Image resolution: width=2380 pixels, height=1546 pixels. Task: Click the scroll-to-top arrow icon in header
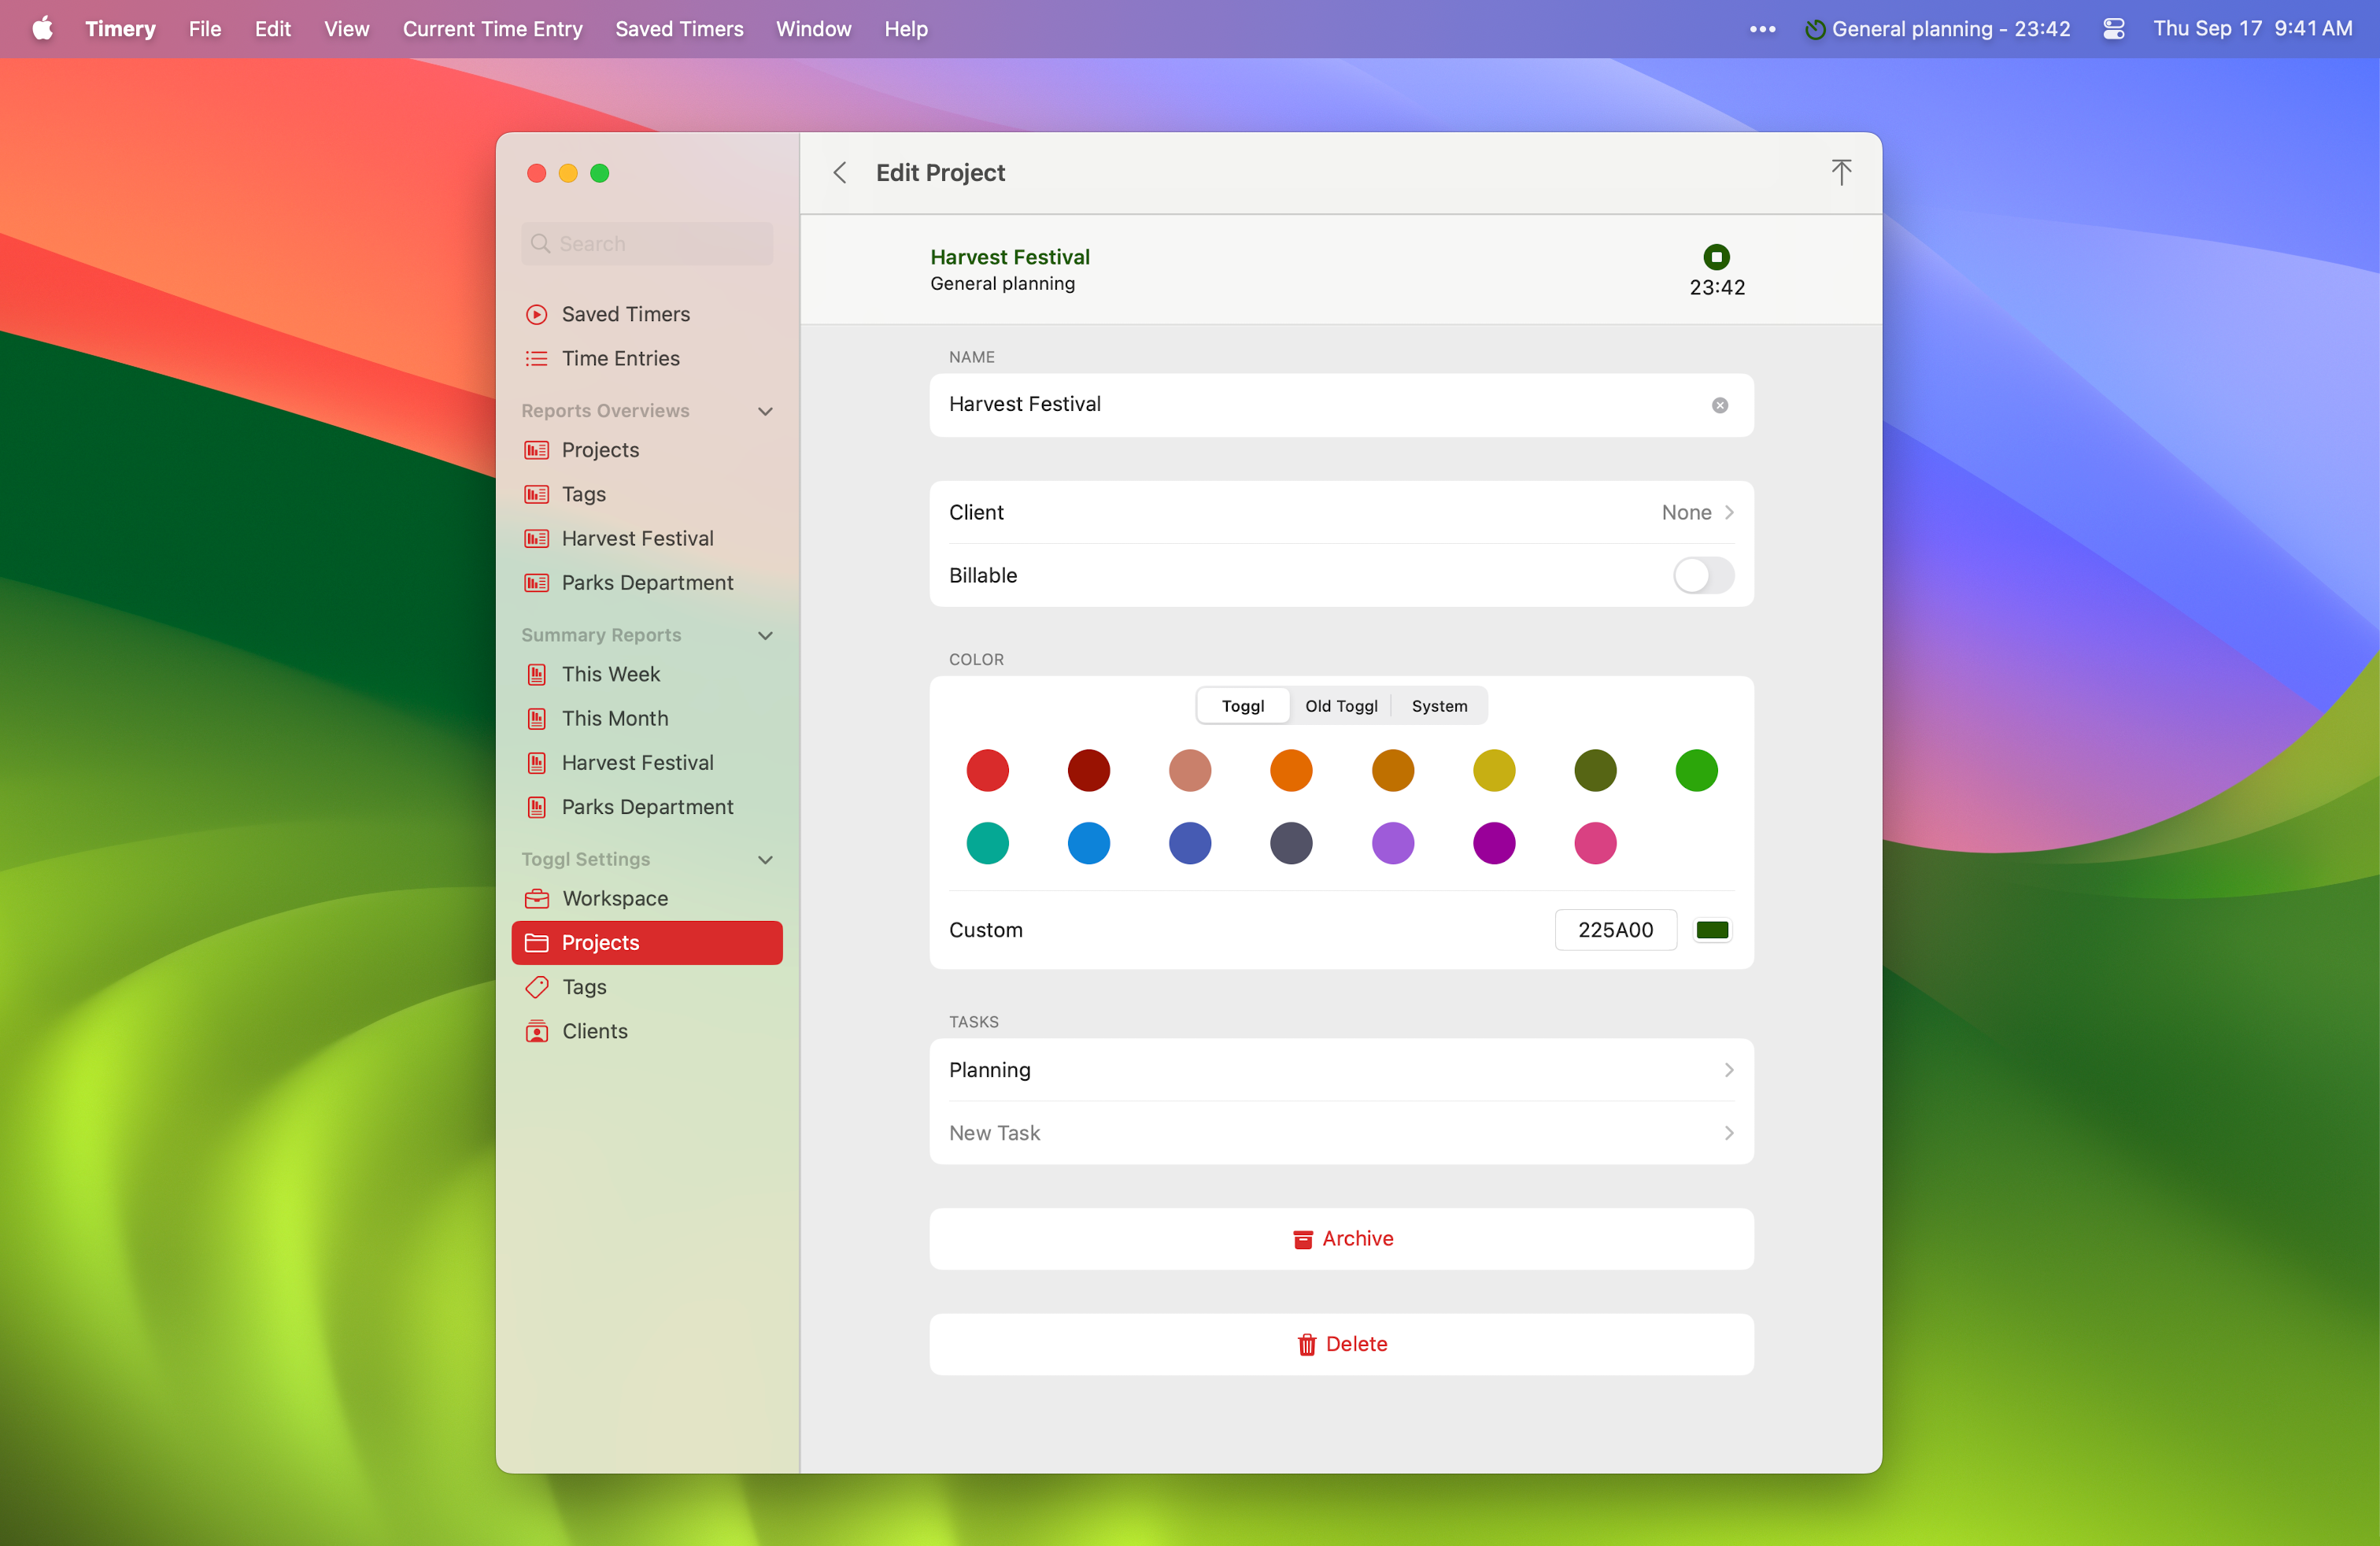coord(1840,172)
